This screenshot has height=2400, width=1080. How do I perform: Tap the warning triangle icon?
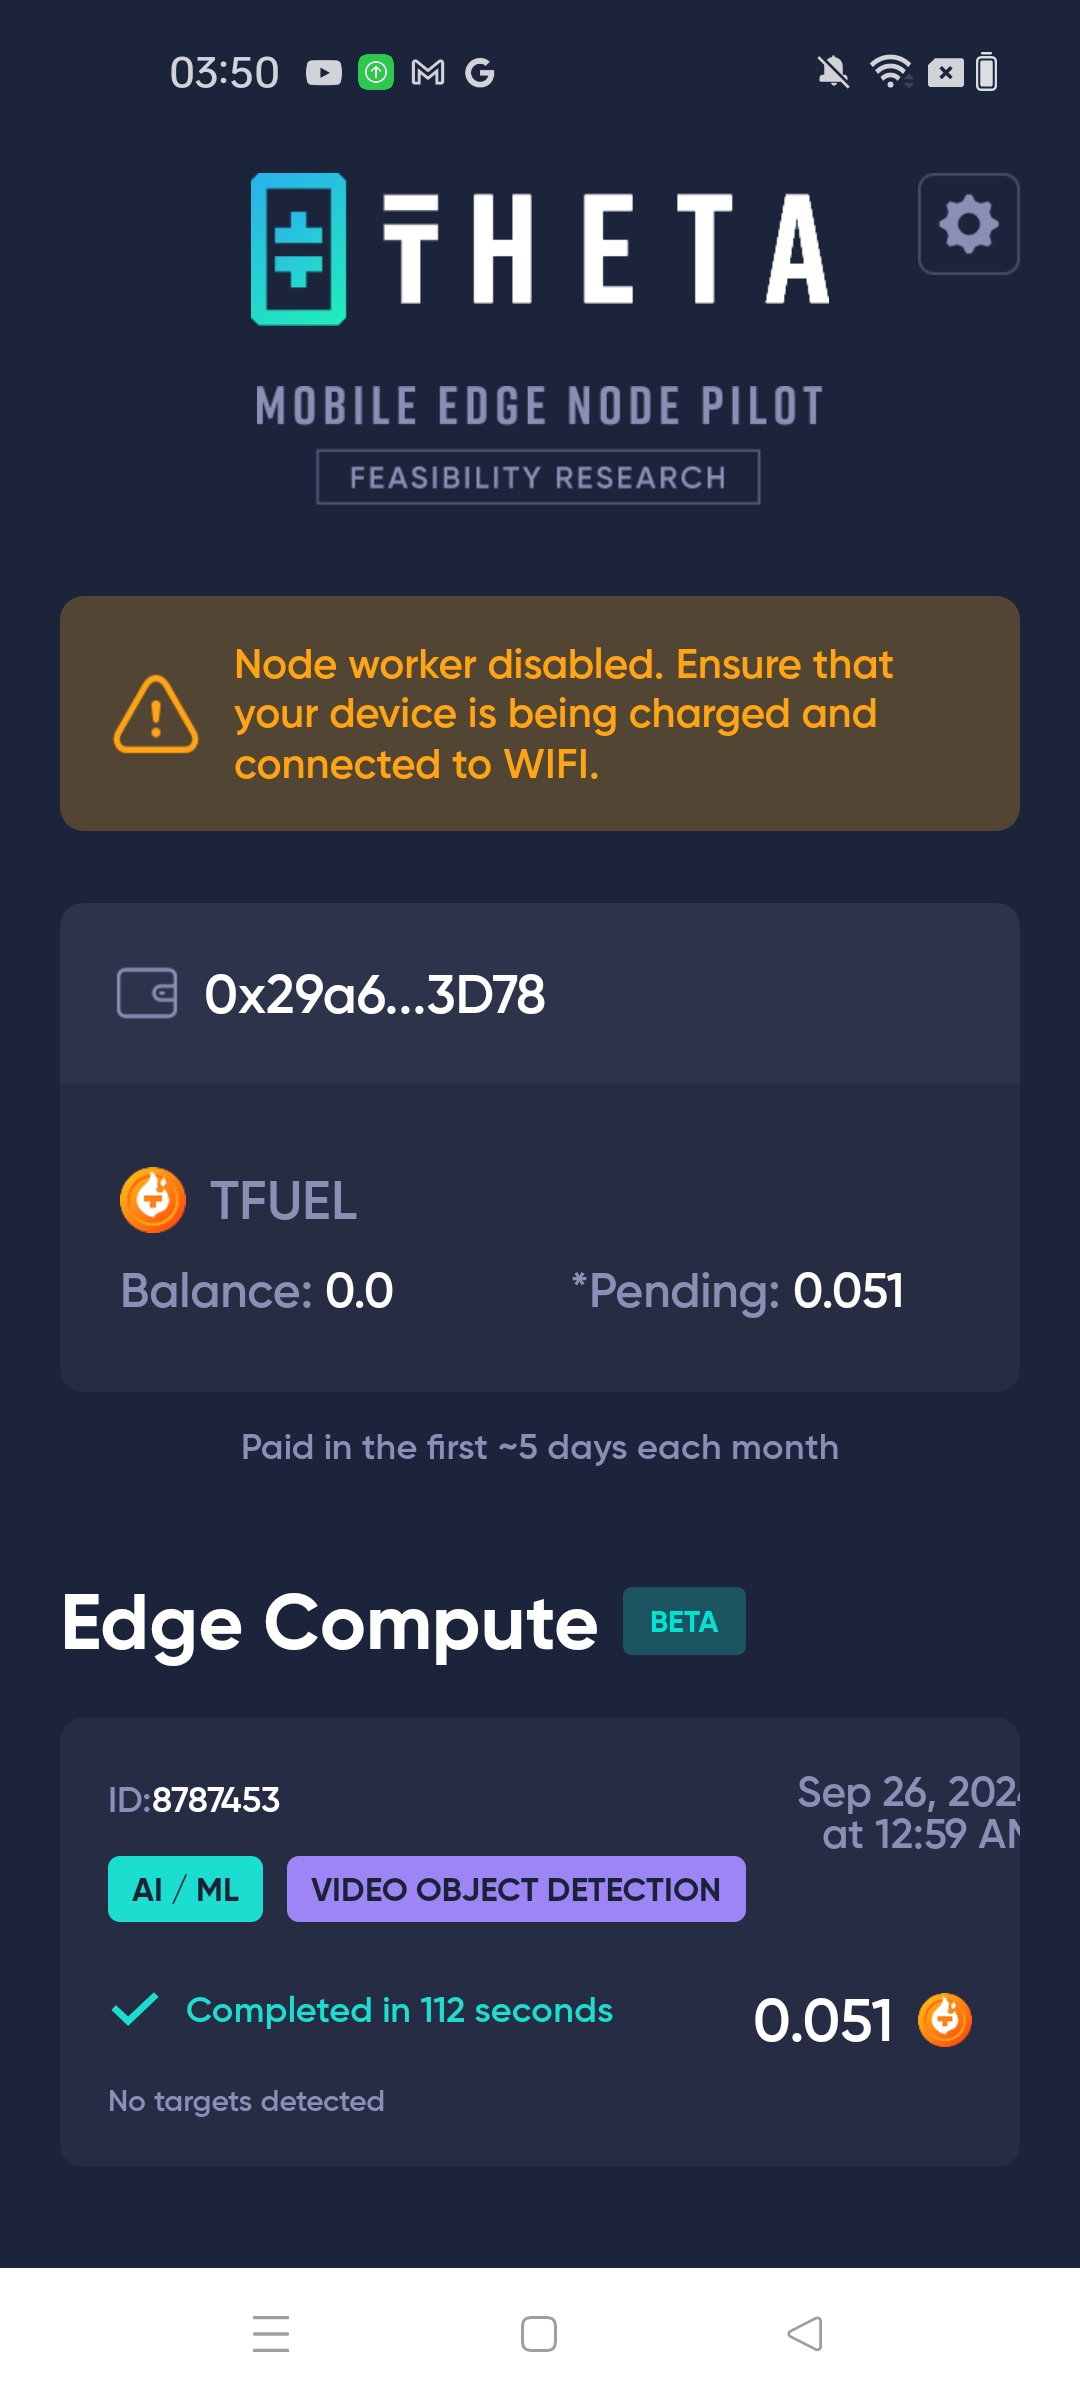click(156, 714)
